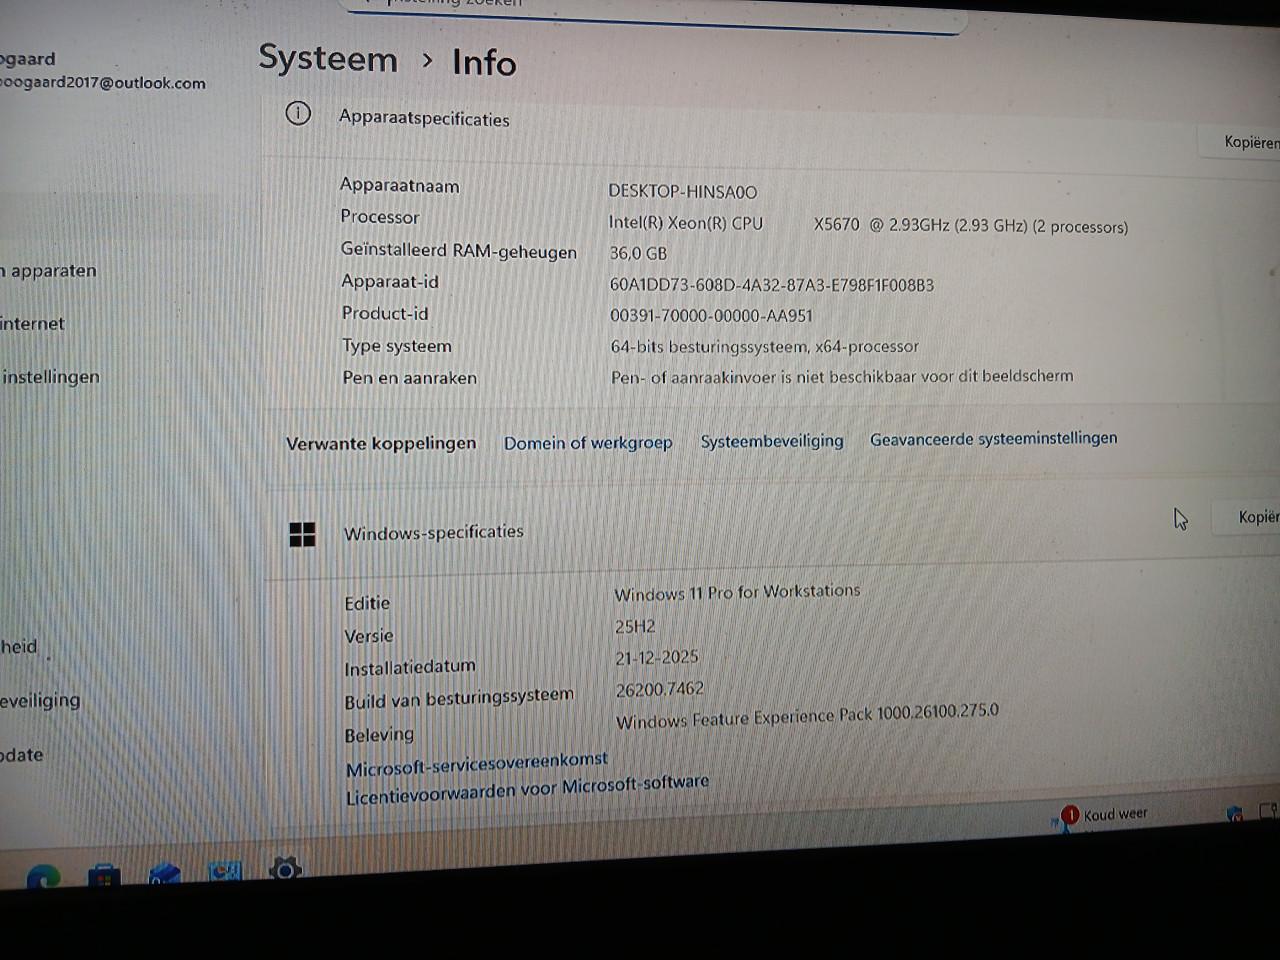Click the Windows logo beside Windows-specificaties
The image size is (1280, 960).
pyautogui.click(x=302, y=534)
